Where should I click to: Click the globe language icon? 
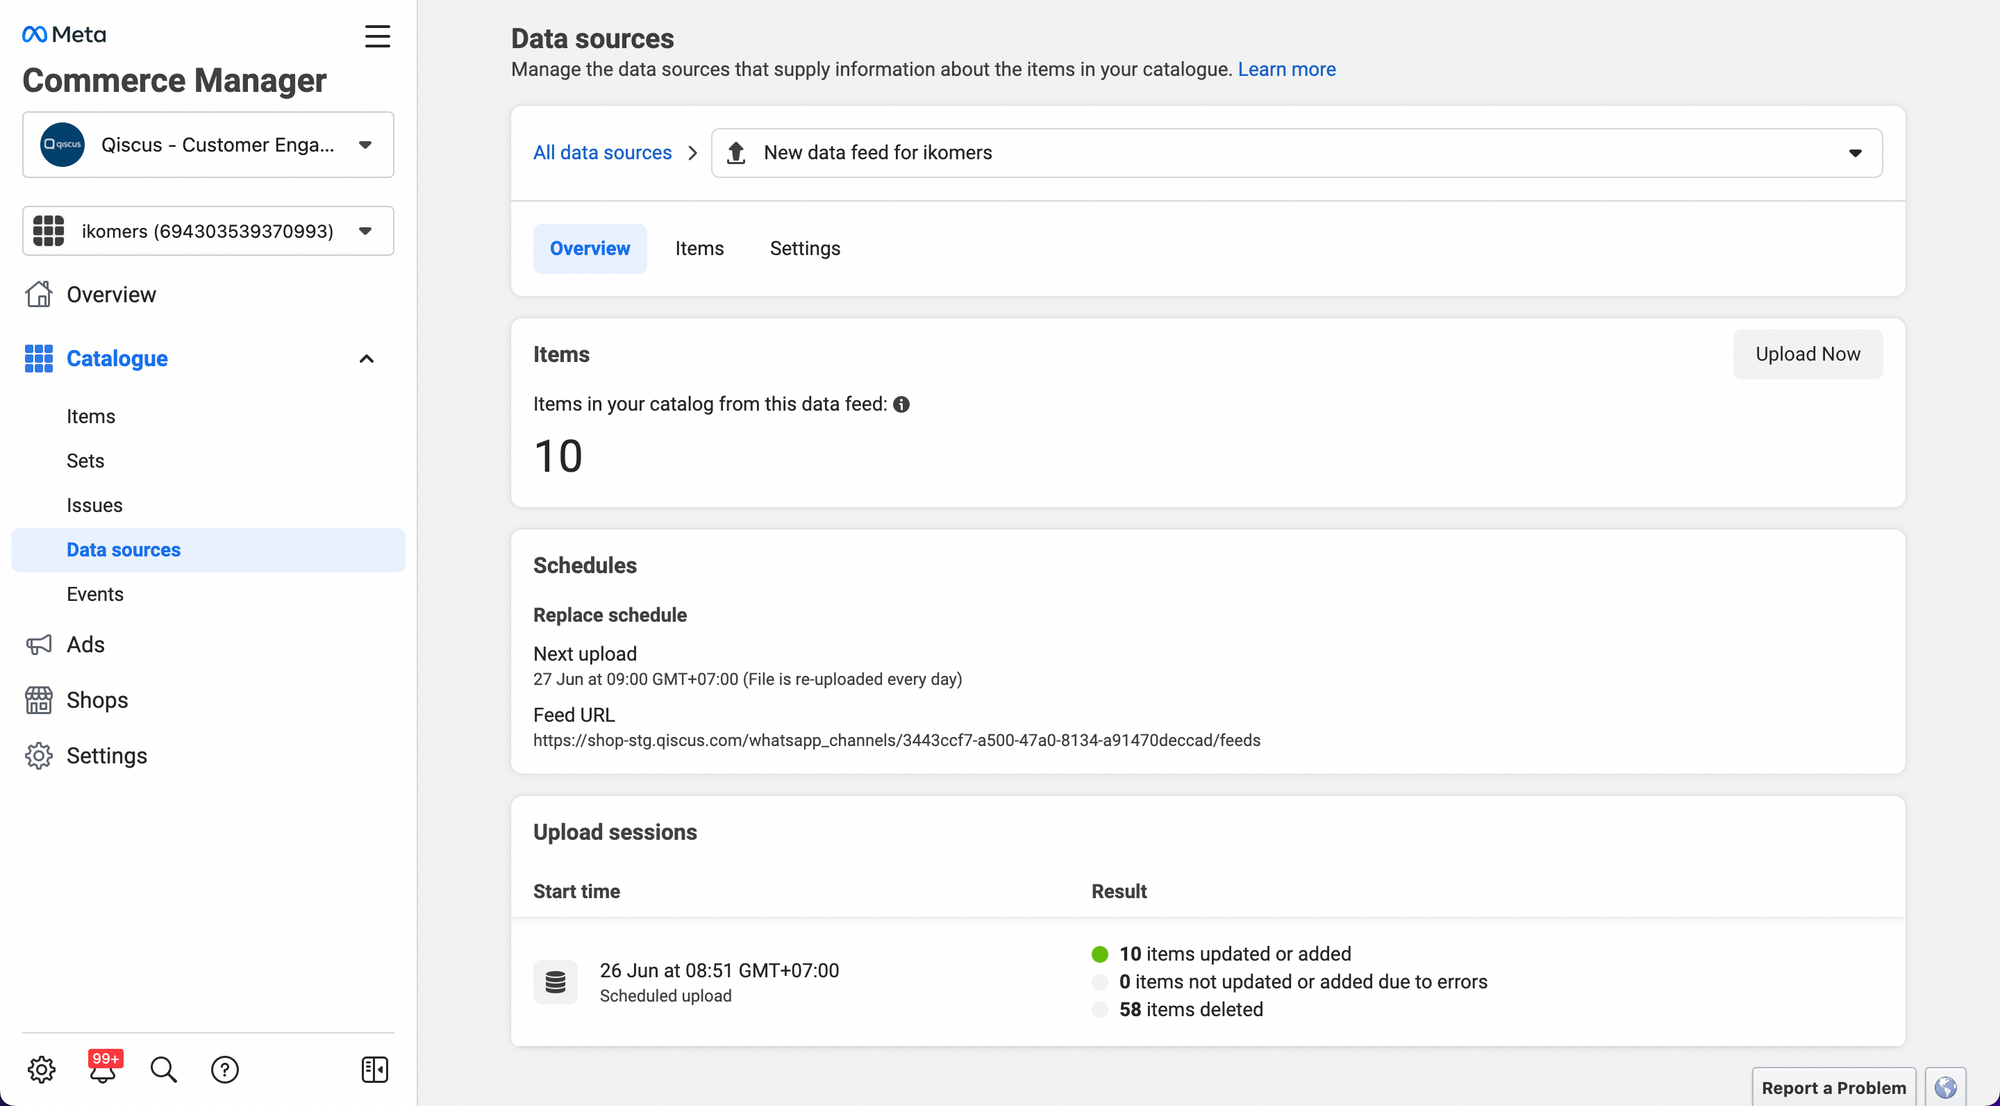(1945, 1087)
